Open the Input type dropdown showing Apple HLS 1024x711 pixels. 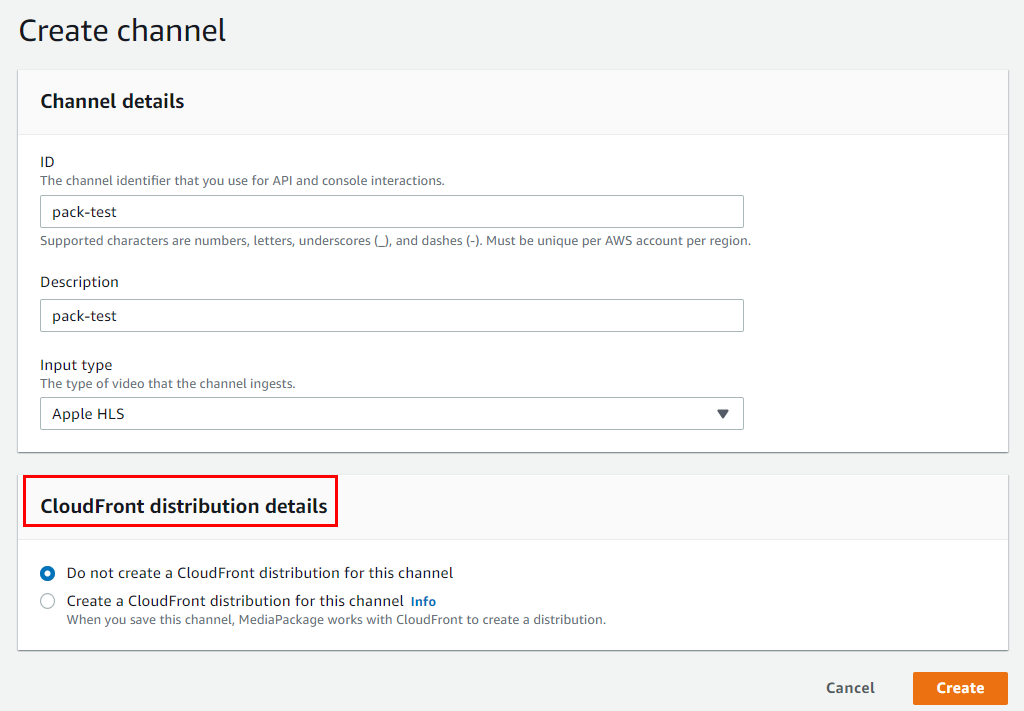392,413
